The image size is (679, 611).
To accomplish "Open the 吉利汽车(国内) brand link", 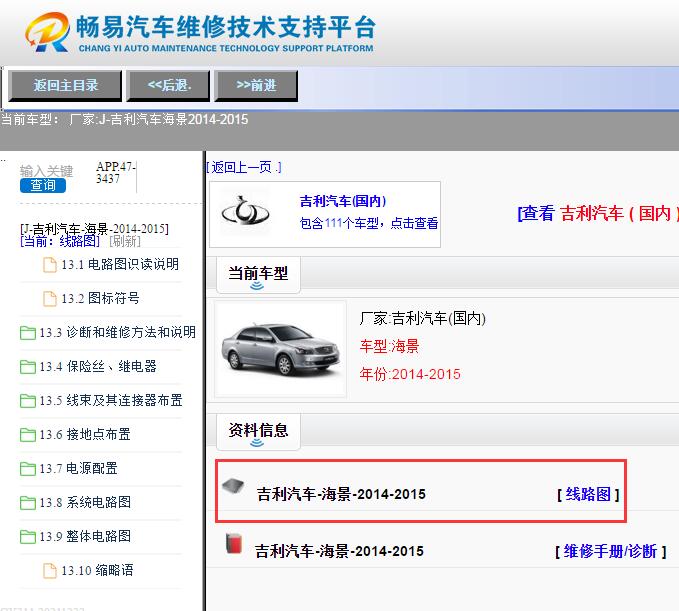I will point(343,201).
